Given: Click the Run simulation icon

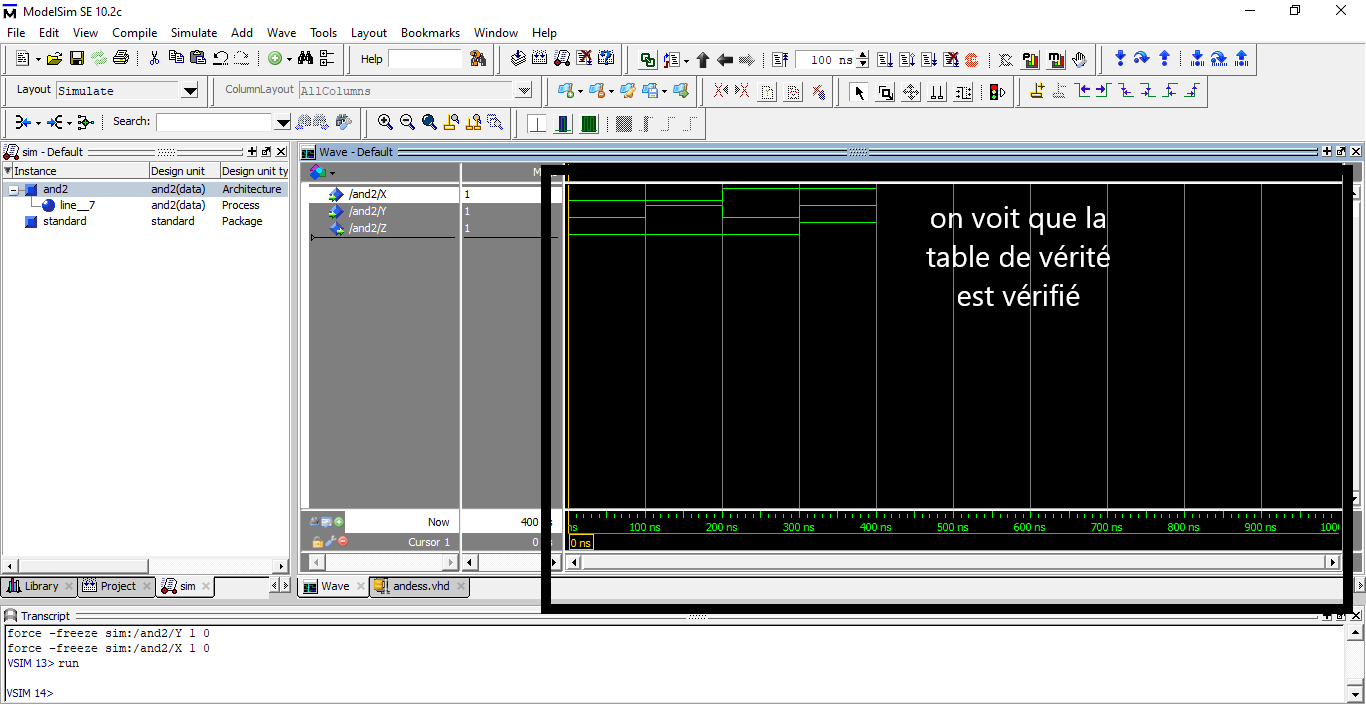Looking at the screenshot, I should click(884, 58).
